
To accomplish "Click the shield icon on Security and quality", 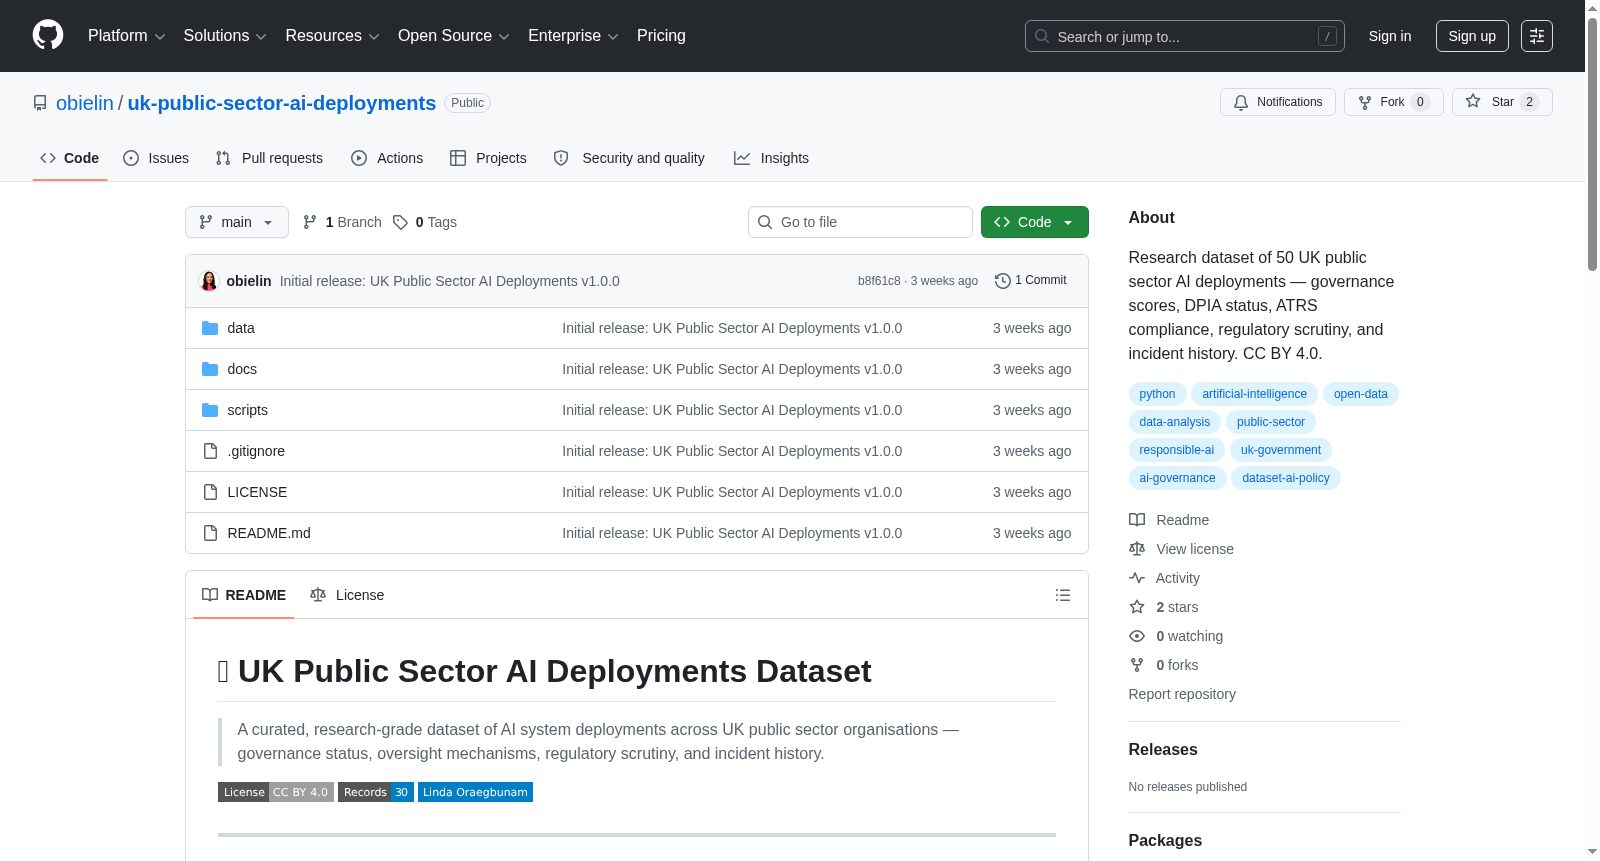I will (561, 158).
